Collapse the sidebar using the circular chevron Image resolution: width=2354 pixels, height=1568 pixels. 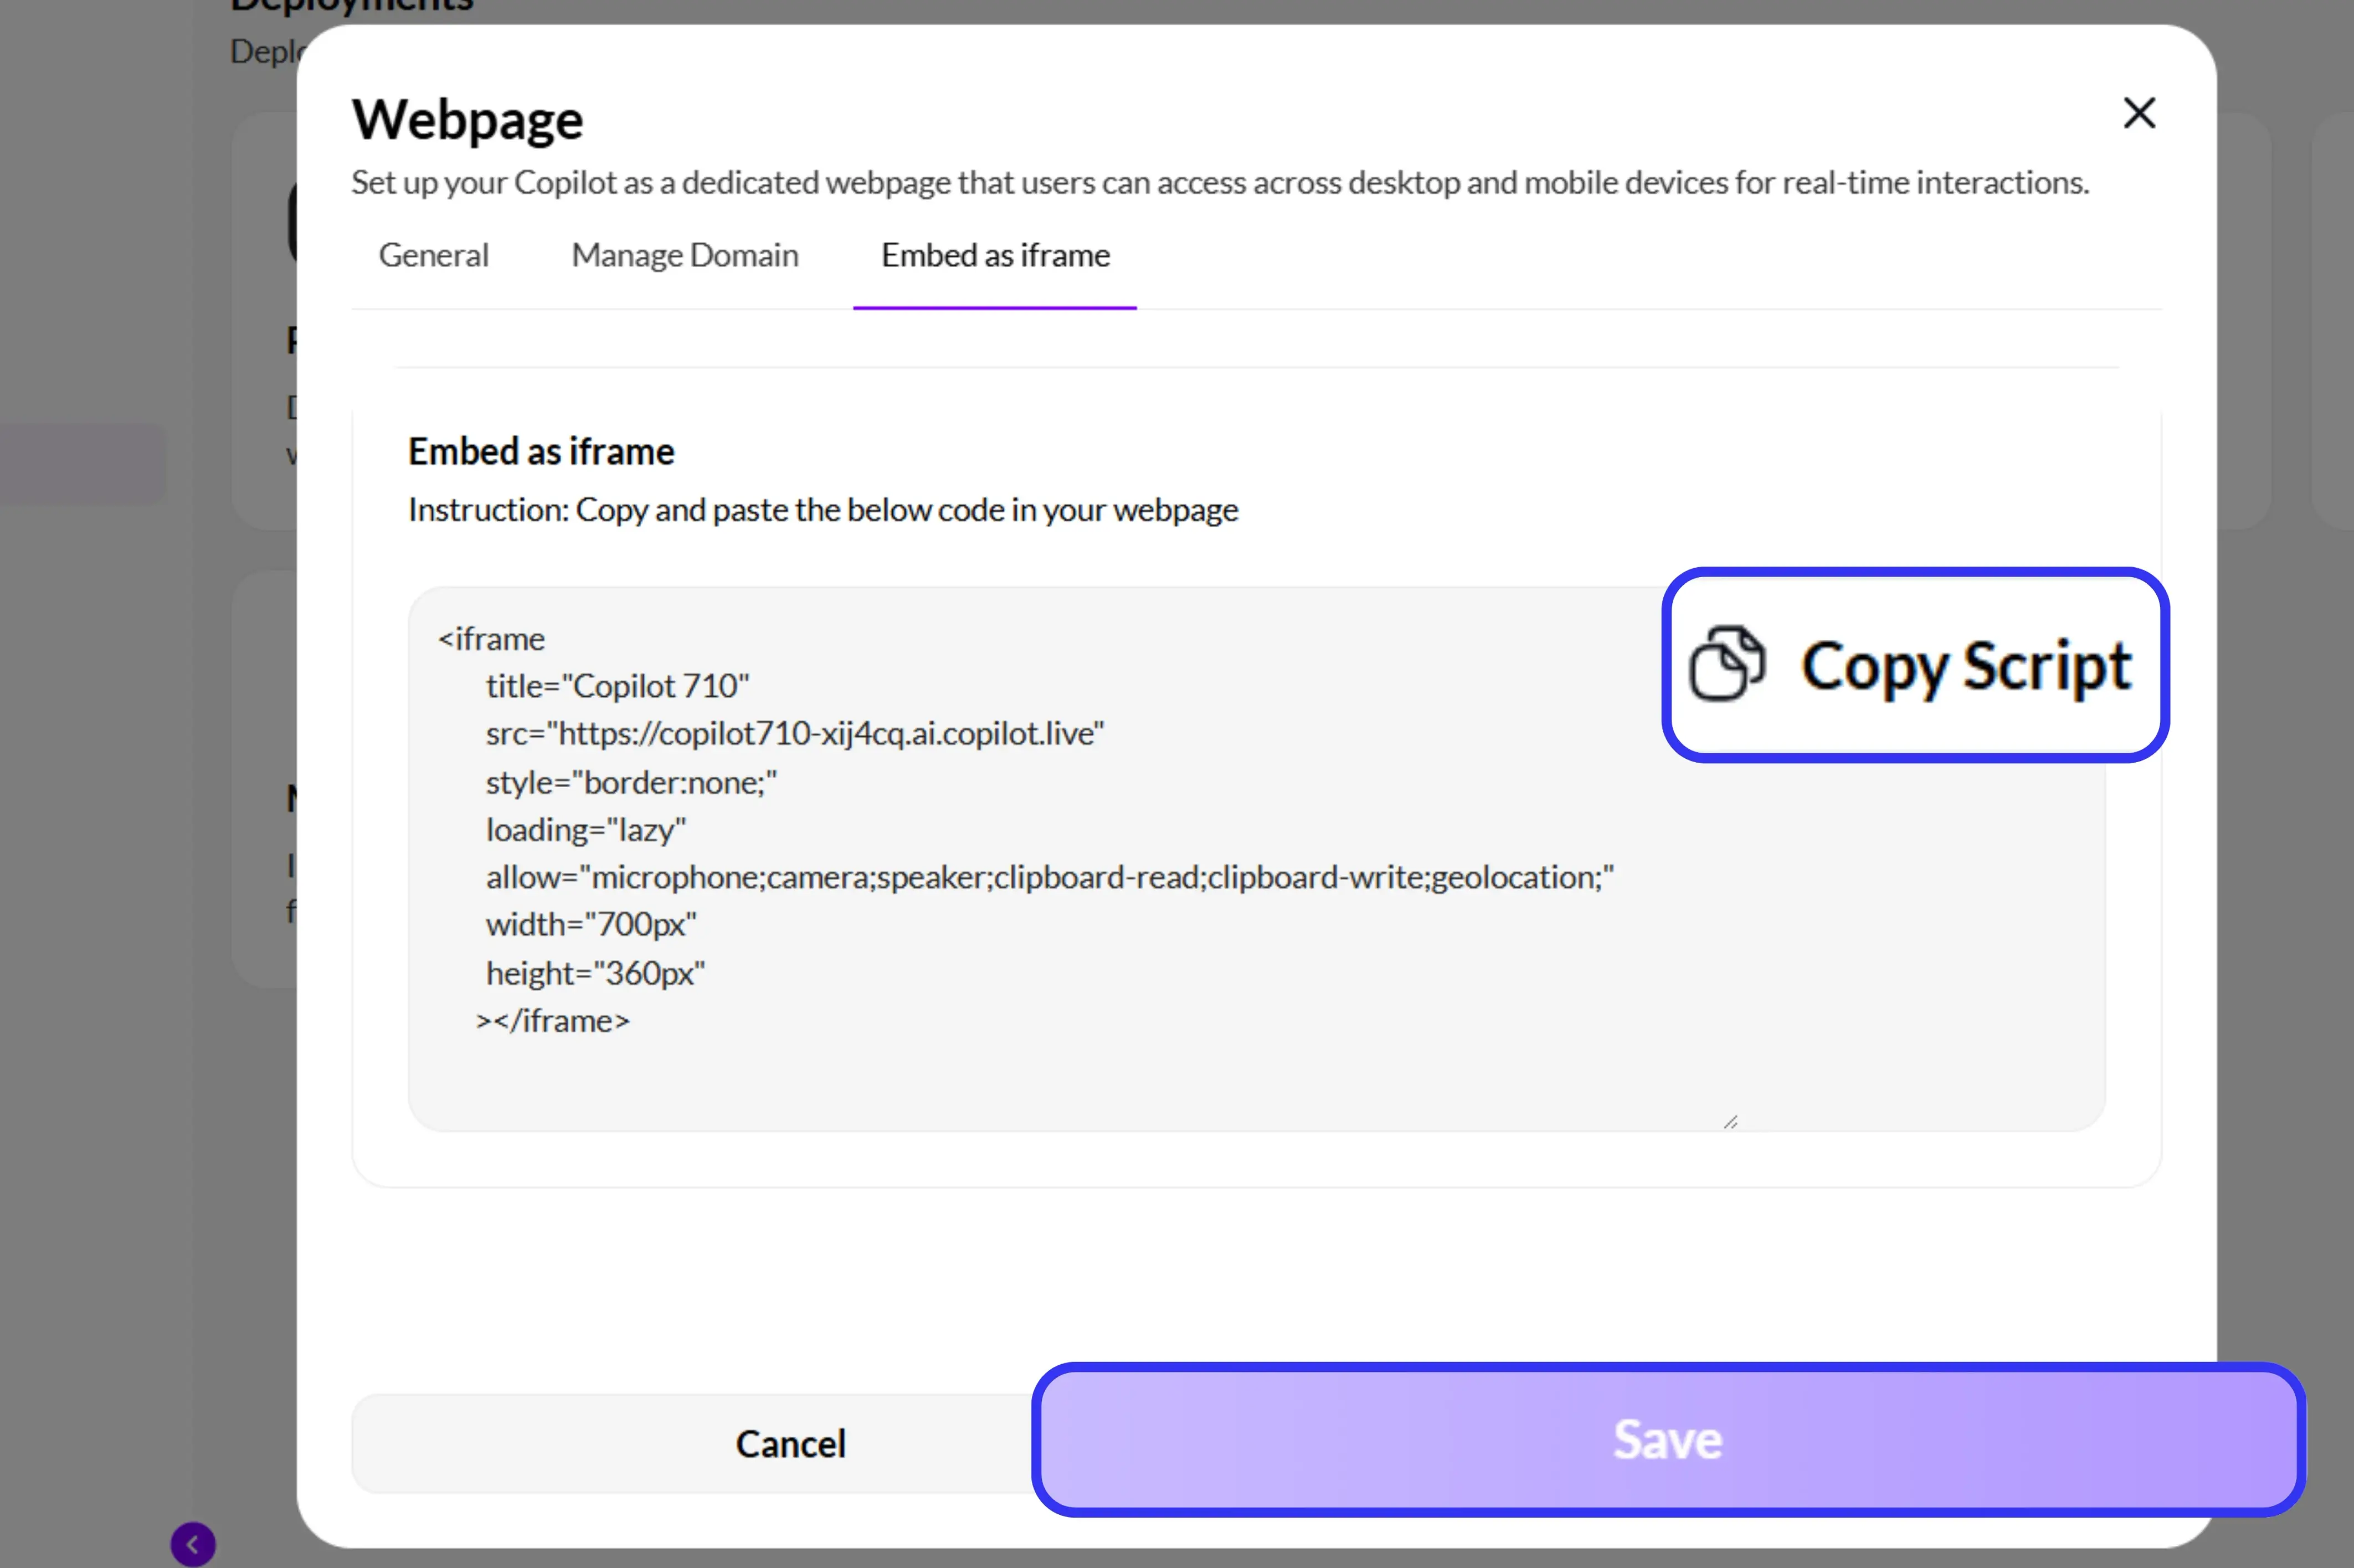pyautogui.click(x=194, y=1543)
